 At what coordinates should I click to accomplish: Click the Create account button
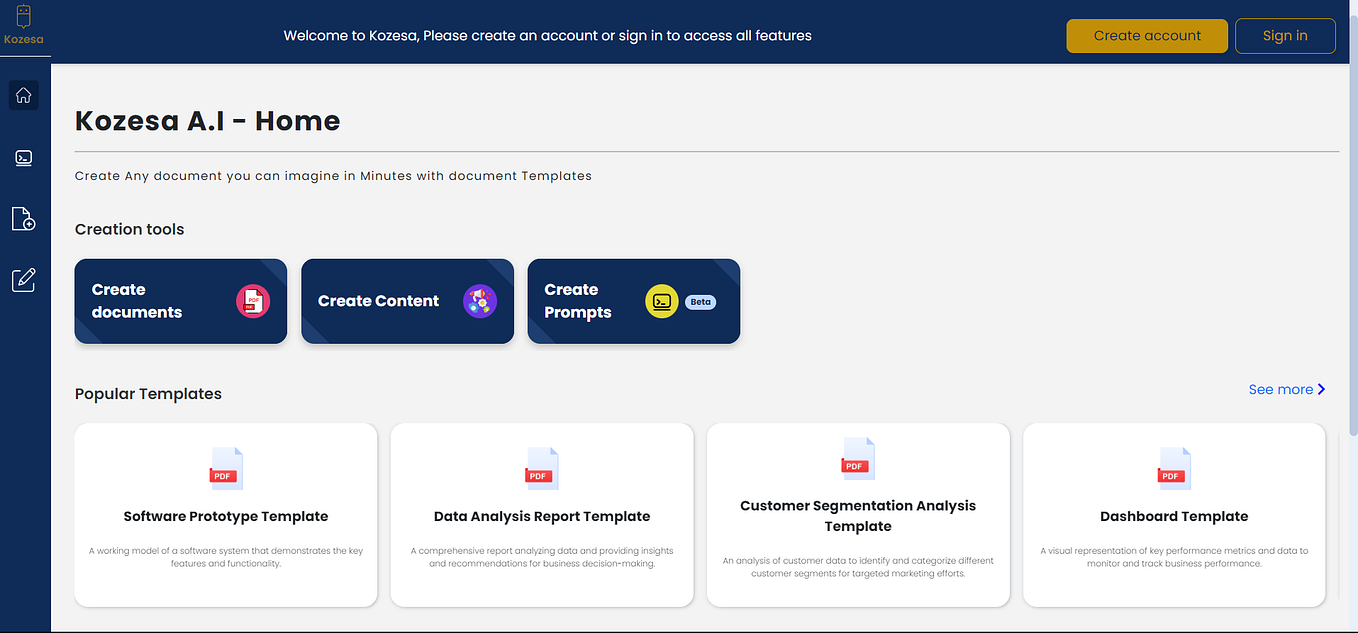[1146, 35]
